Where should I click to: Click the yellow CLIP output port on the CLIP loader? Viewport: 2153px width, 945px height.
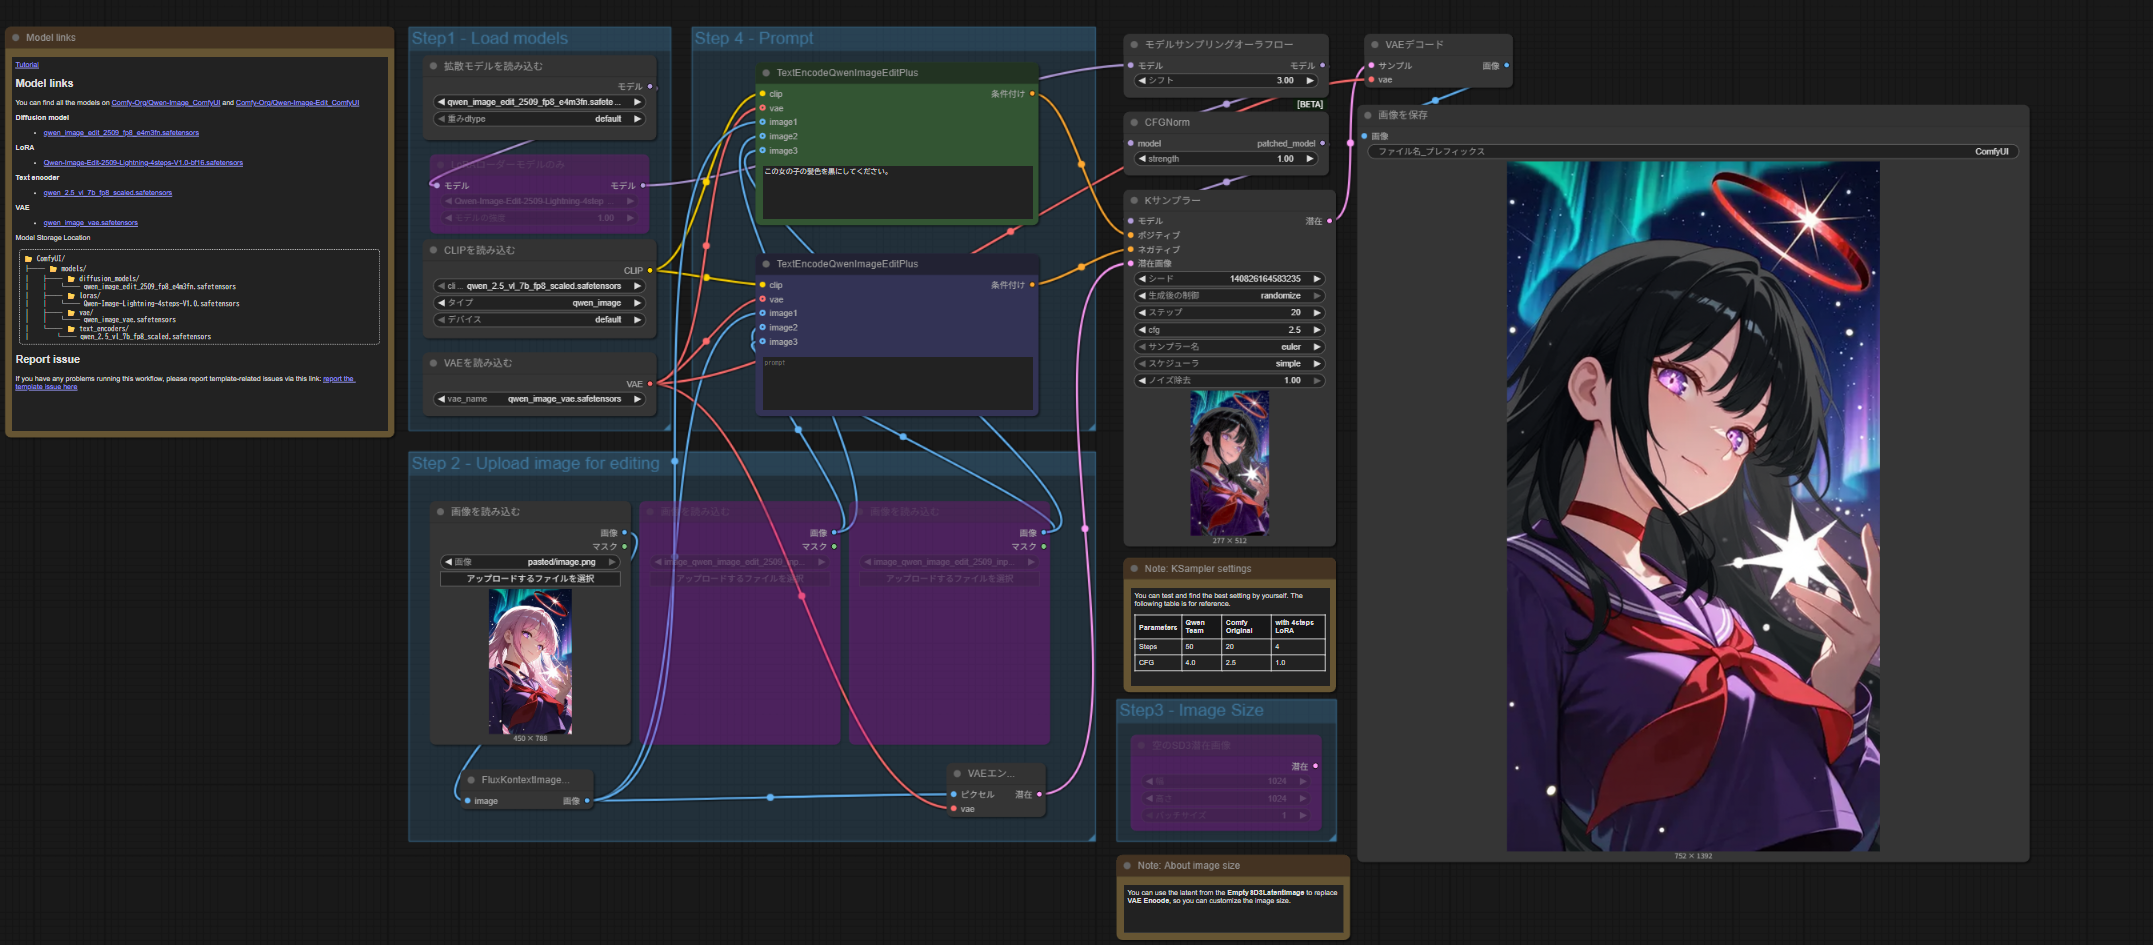650,270
